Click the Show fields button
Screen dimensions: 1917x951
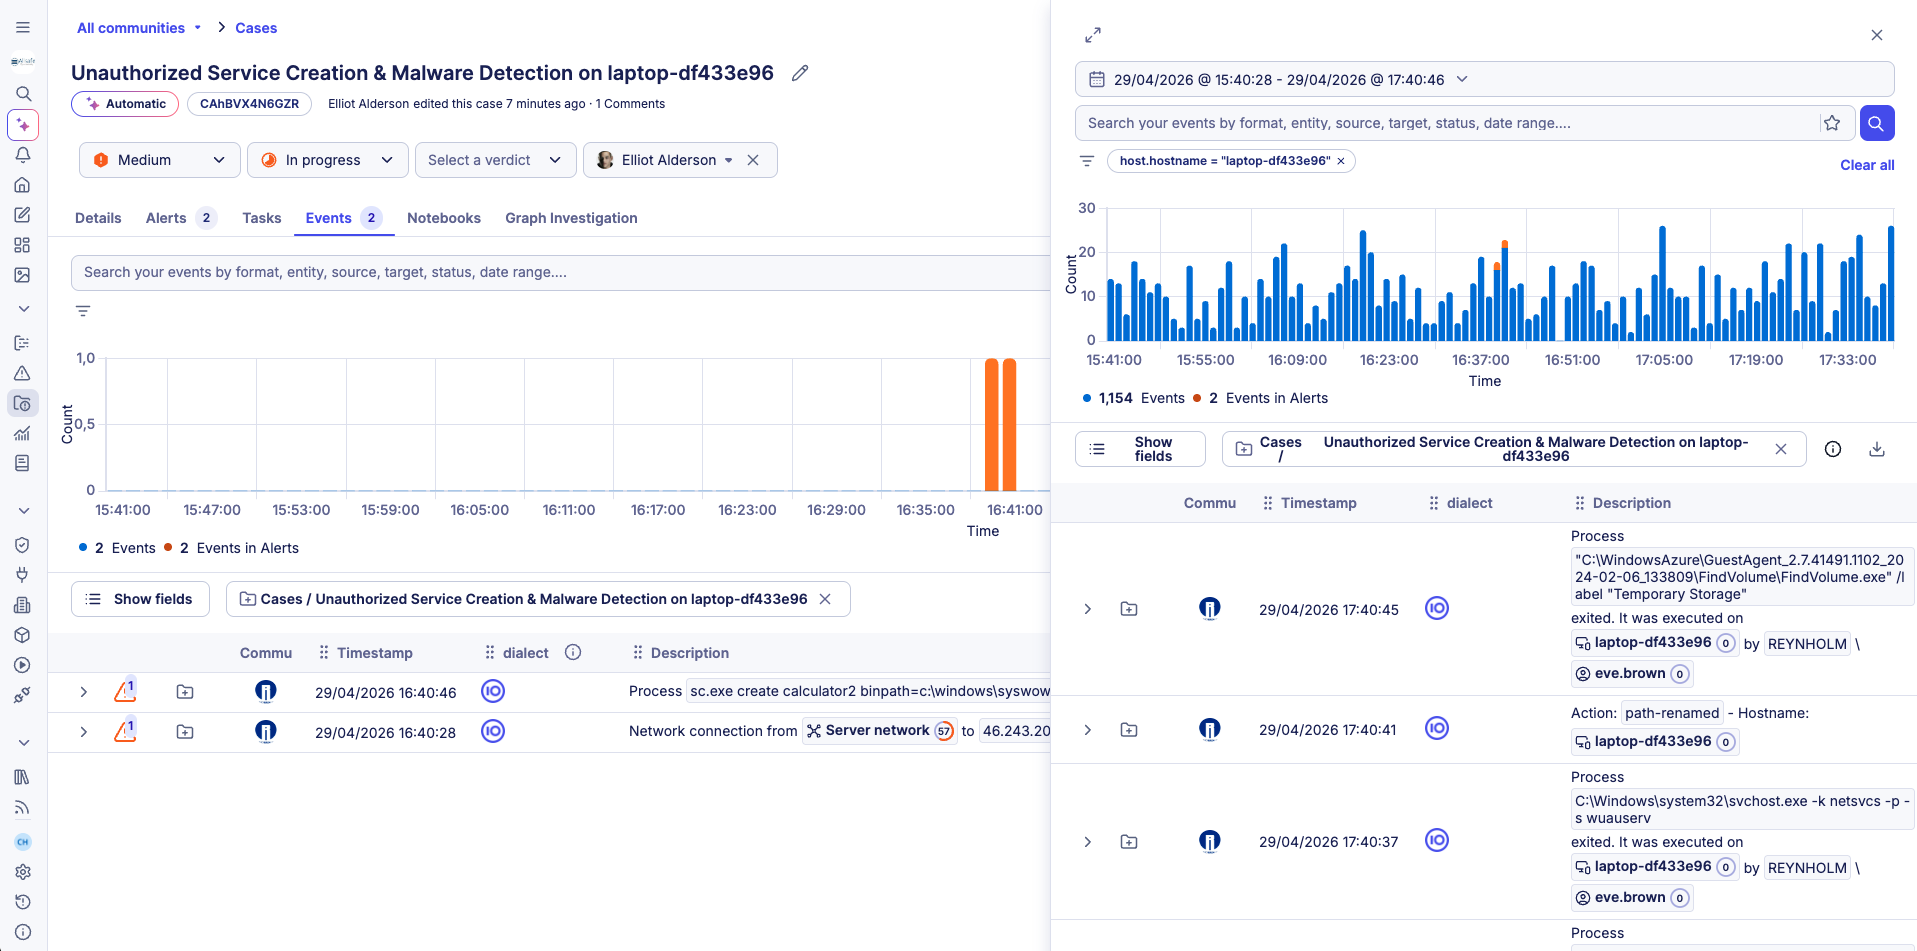[140, 598]
